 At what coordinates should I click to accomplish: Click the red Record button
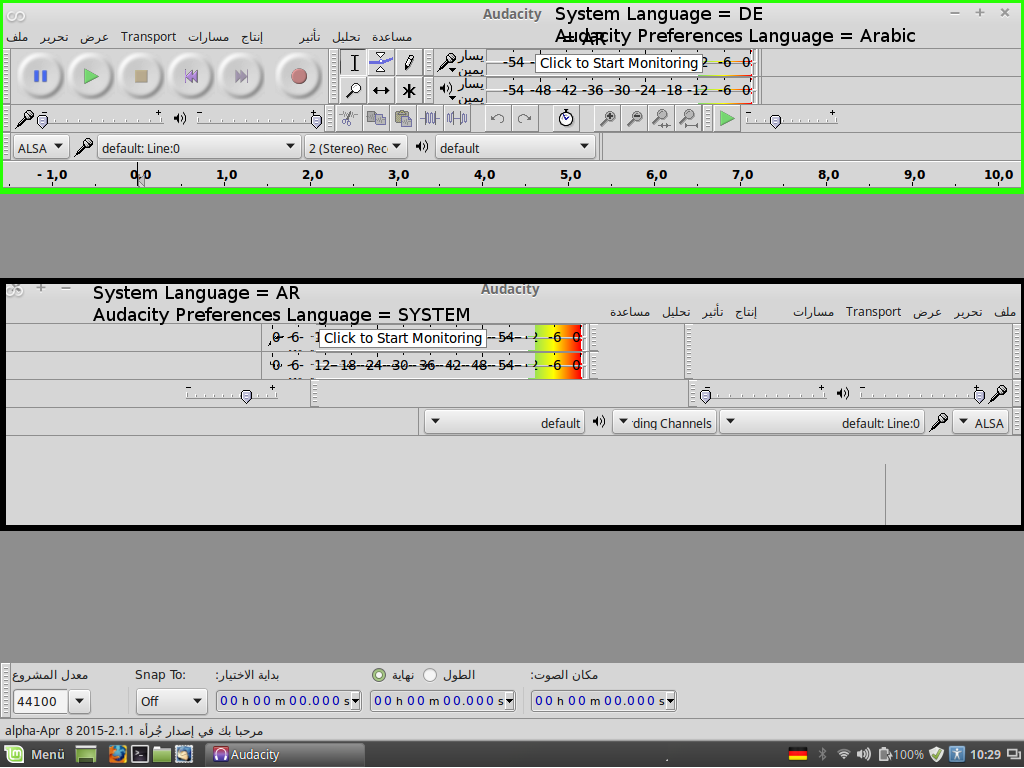point(298,76)
